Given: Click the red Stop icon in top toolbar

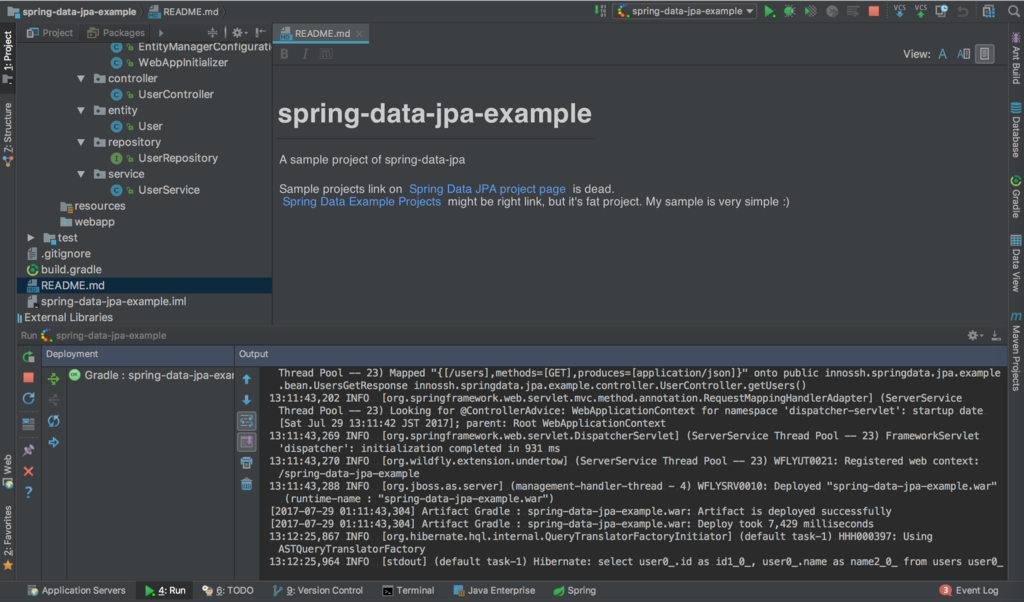Looking at the screenshot, I should (873, 10).
